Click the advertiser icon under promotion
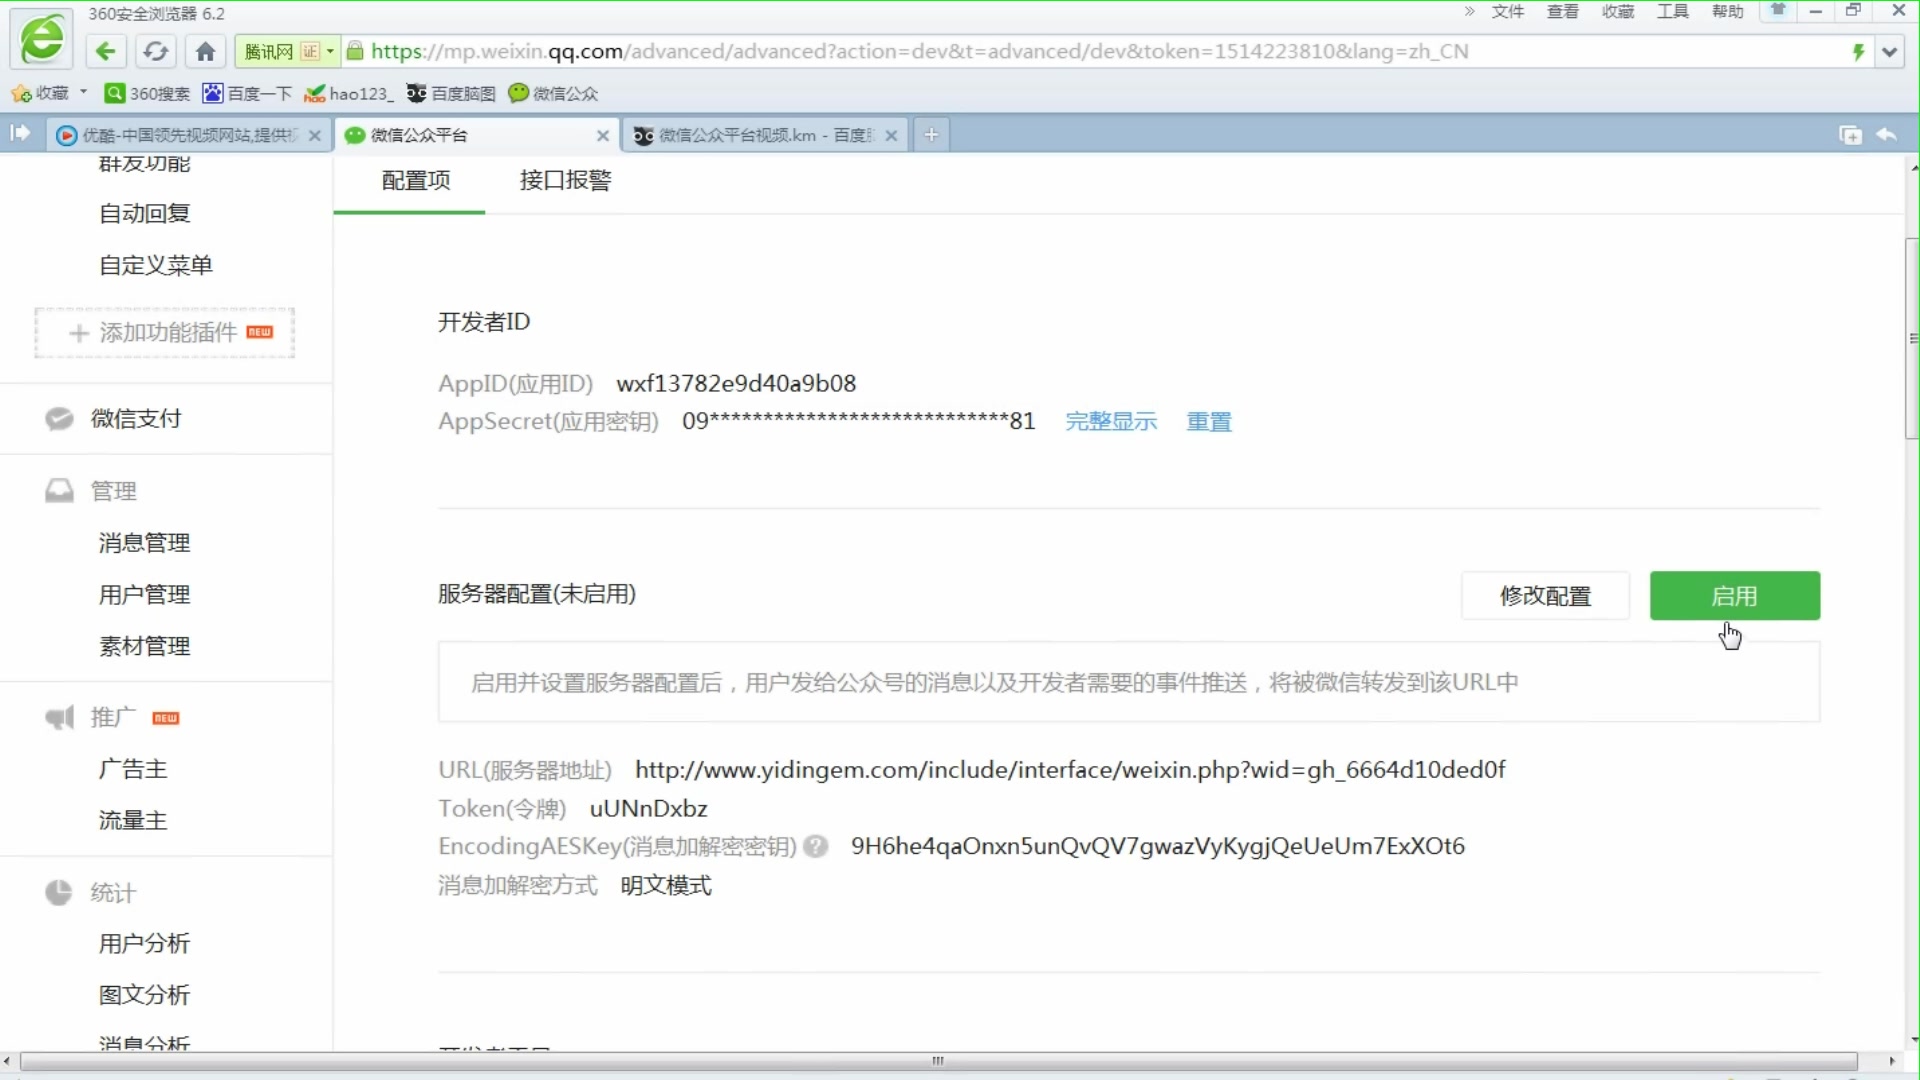This screenshot has height=1080, width=1920. 132,767
